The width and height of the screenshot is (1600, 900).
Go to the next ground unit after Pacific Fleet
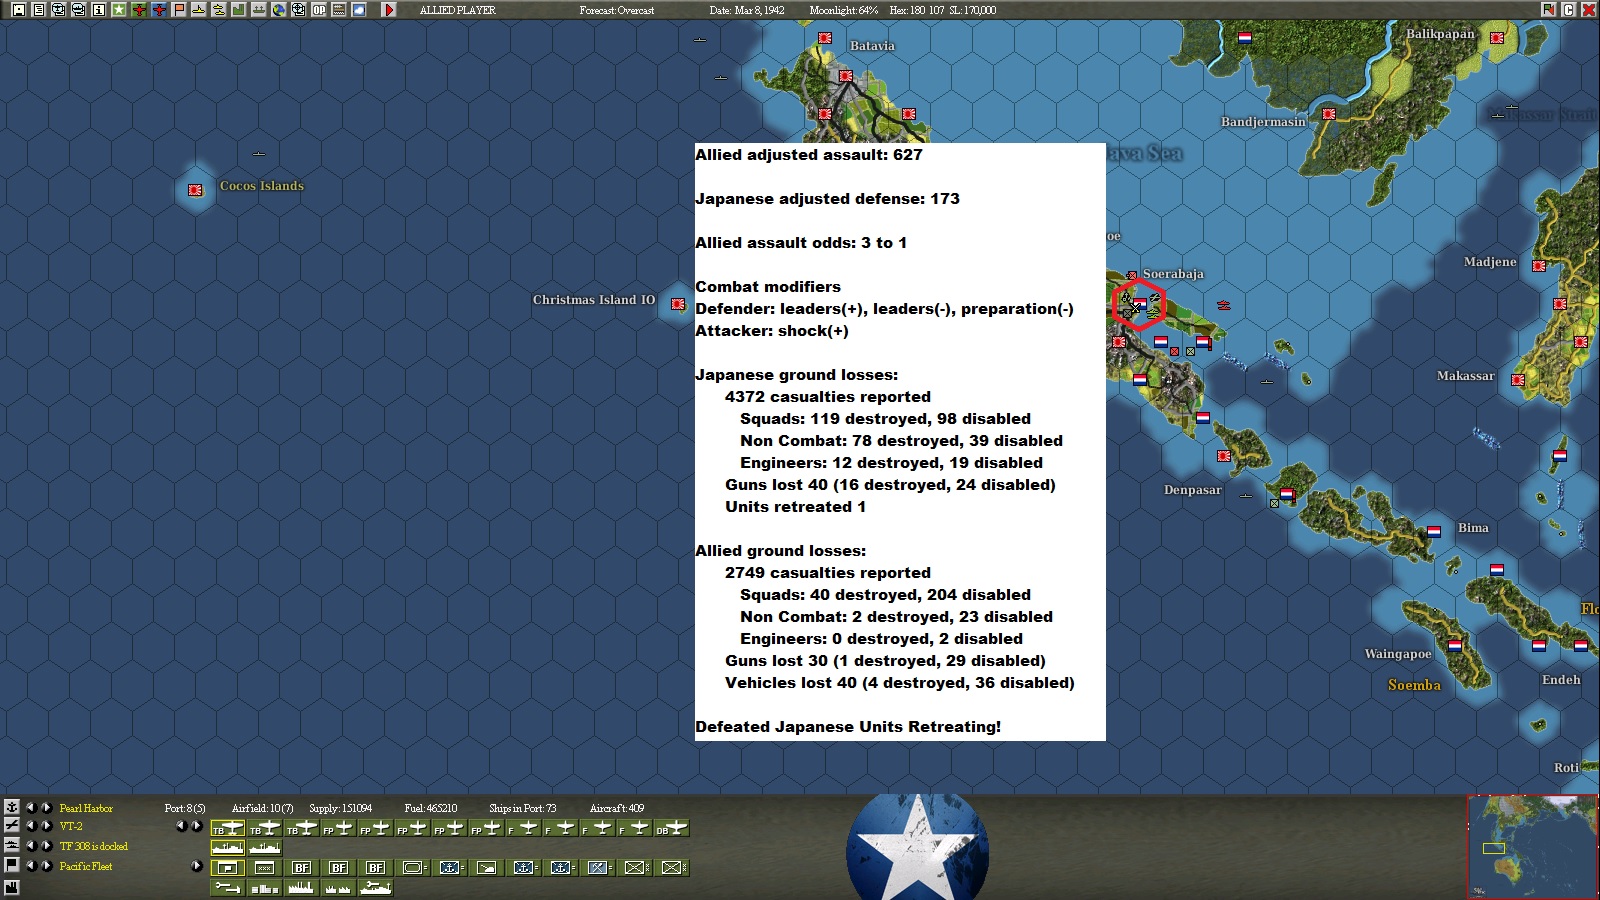[x=46, y=865]
